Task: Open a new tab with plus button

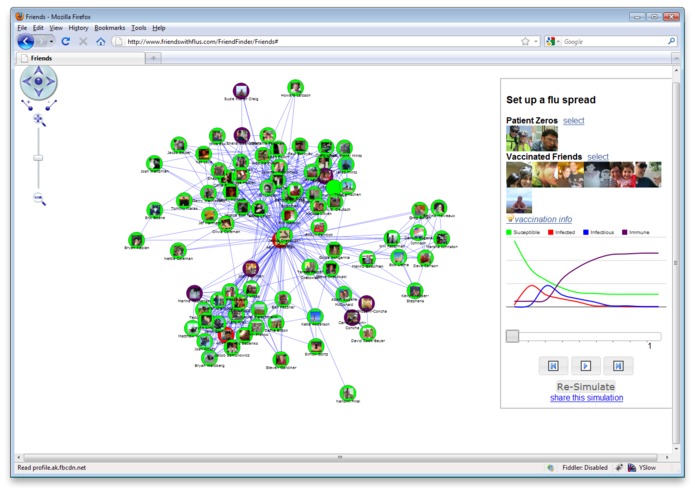Action: tap(153, 58)
